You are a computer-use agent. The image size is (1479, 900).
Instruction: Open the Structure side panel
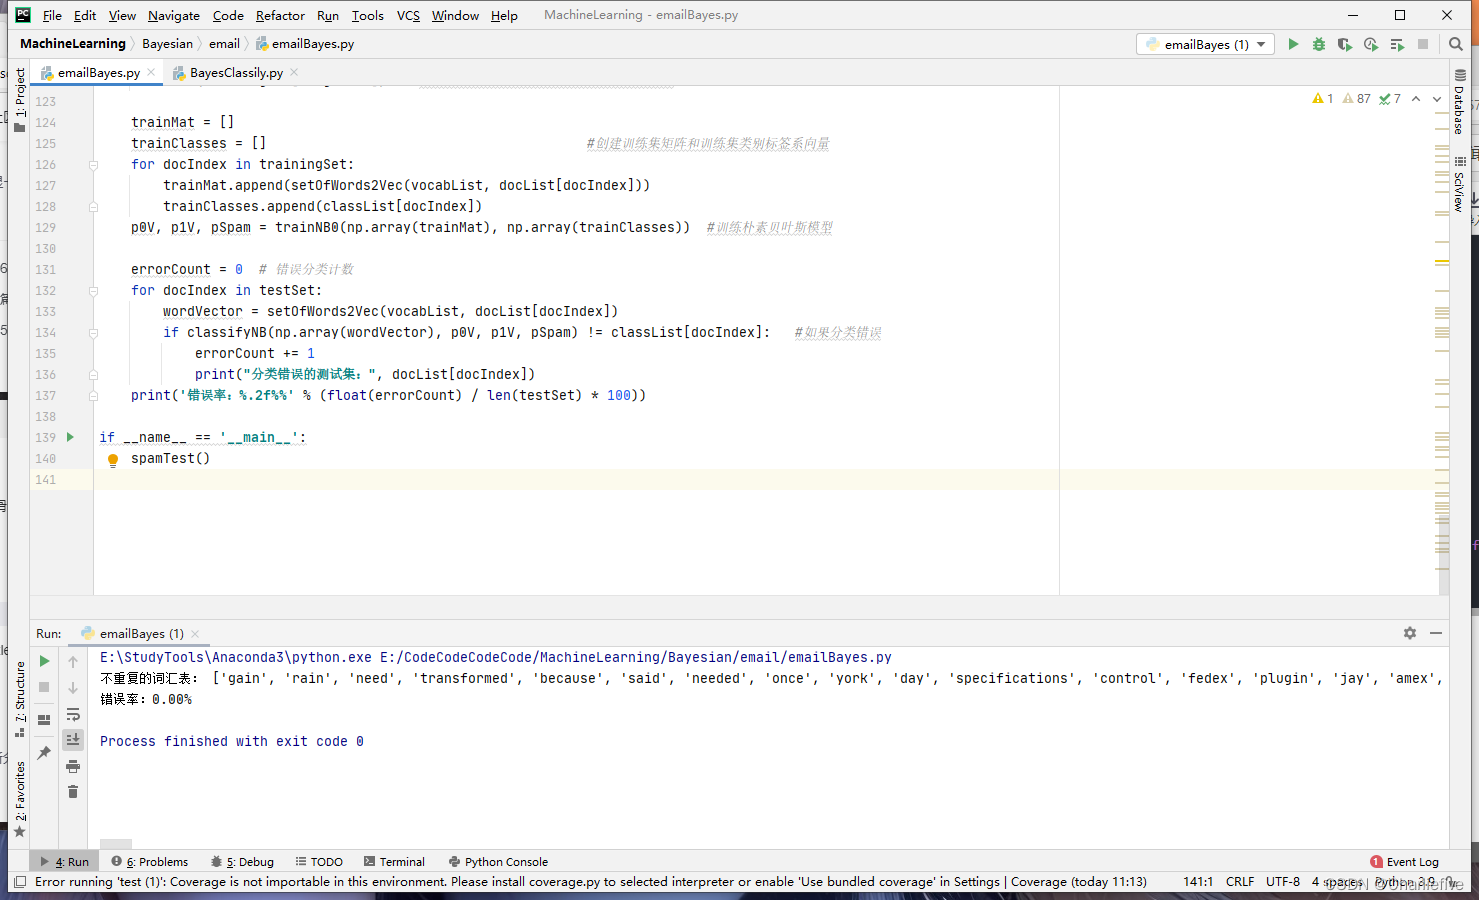(x=19, y=698)
